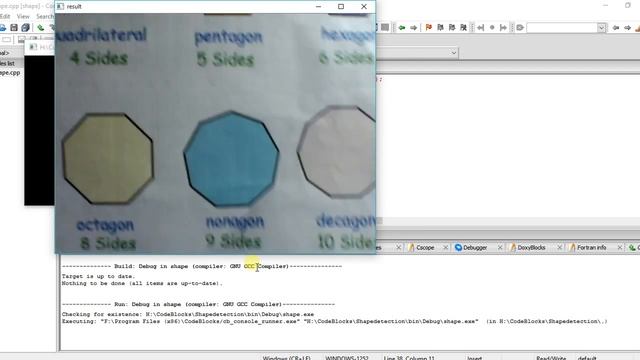Image resolution: width=640 pixels, height=360 pixels.
Task: Go to previous bookmark flag icon
Action: coord(440,27)
